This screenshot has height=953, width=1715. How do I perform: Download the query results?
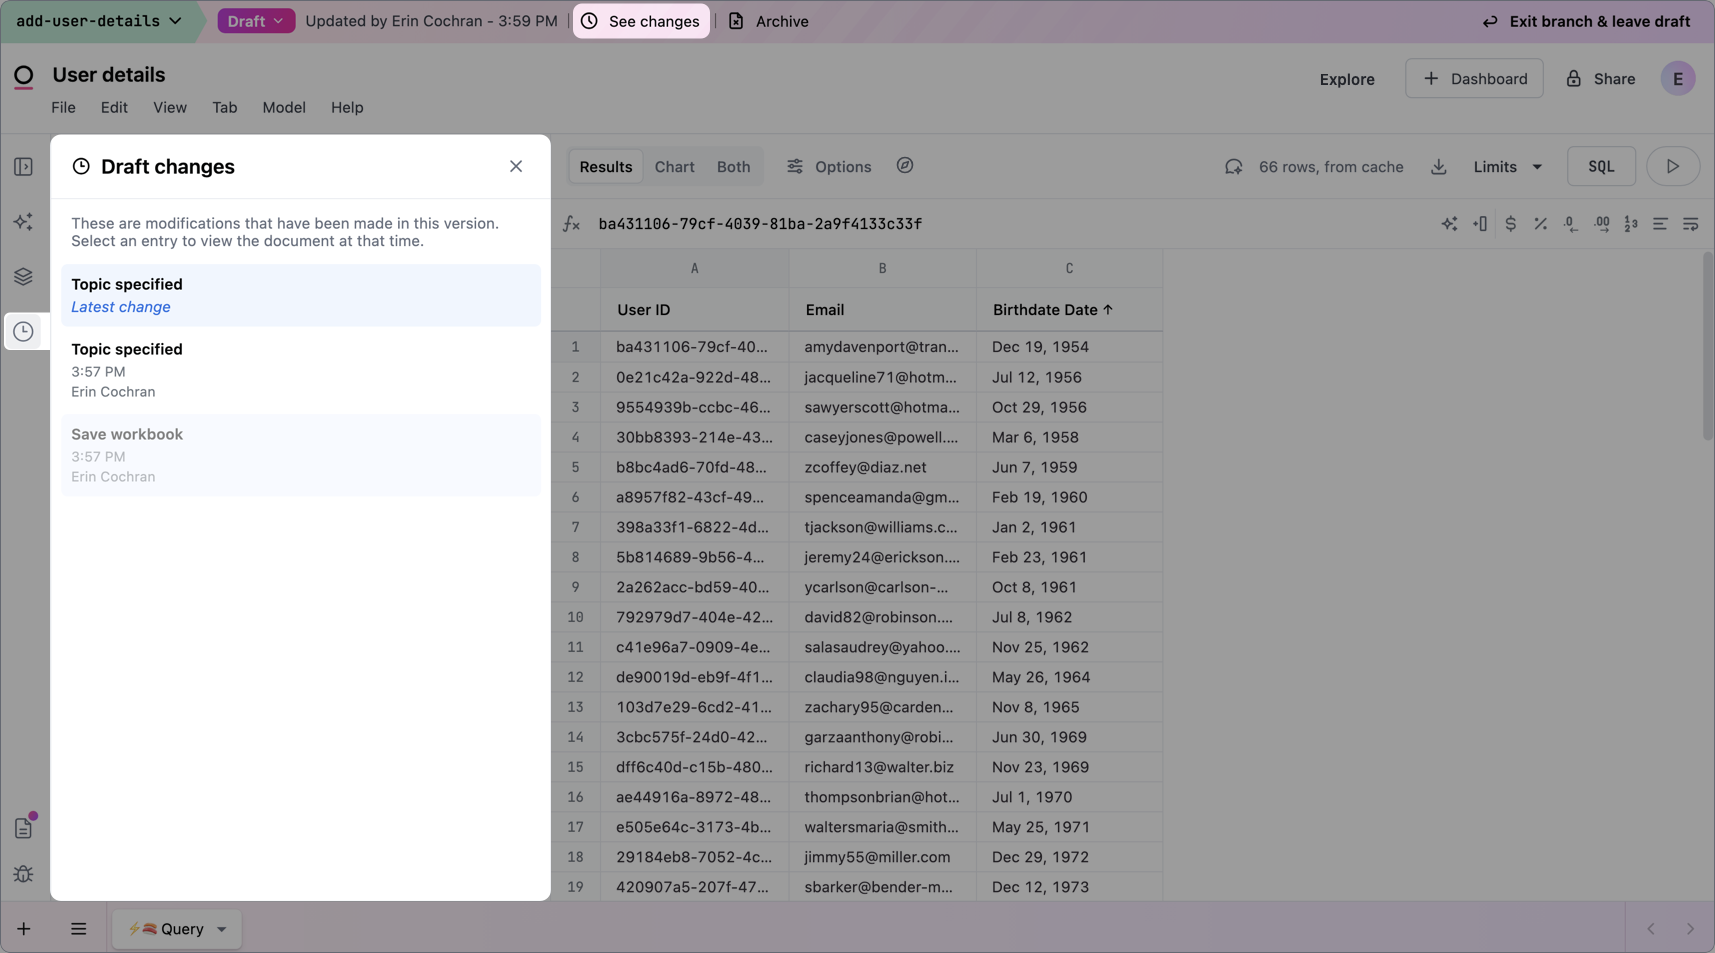pos(1438,167)
